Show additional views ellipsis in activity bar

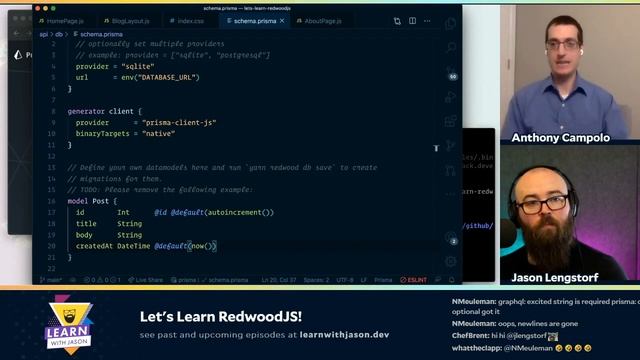(451, 194)
